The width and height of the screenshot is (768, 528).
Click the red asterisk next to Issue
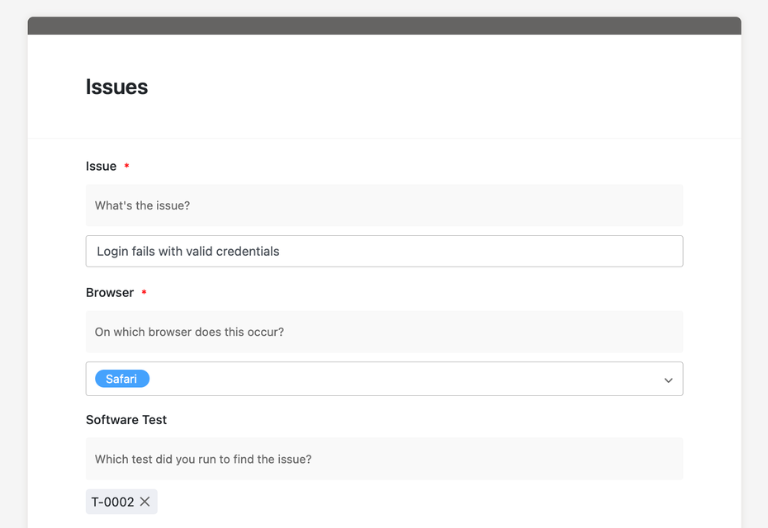tap(127, 167)
